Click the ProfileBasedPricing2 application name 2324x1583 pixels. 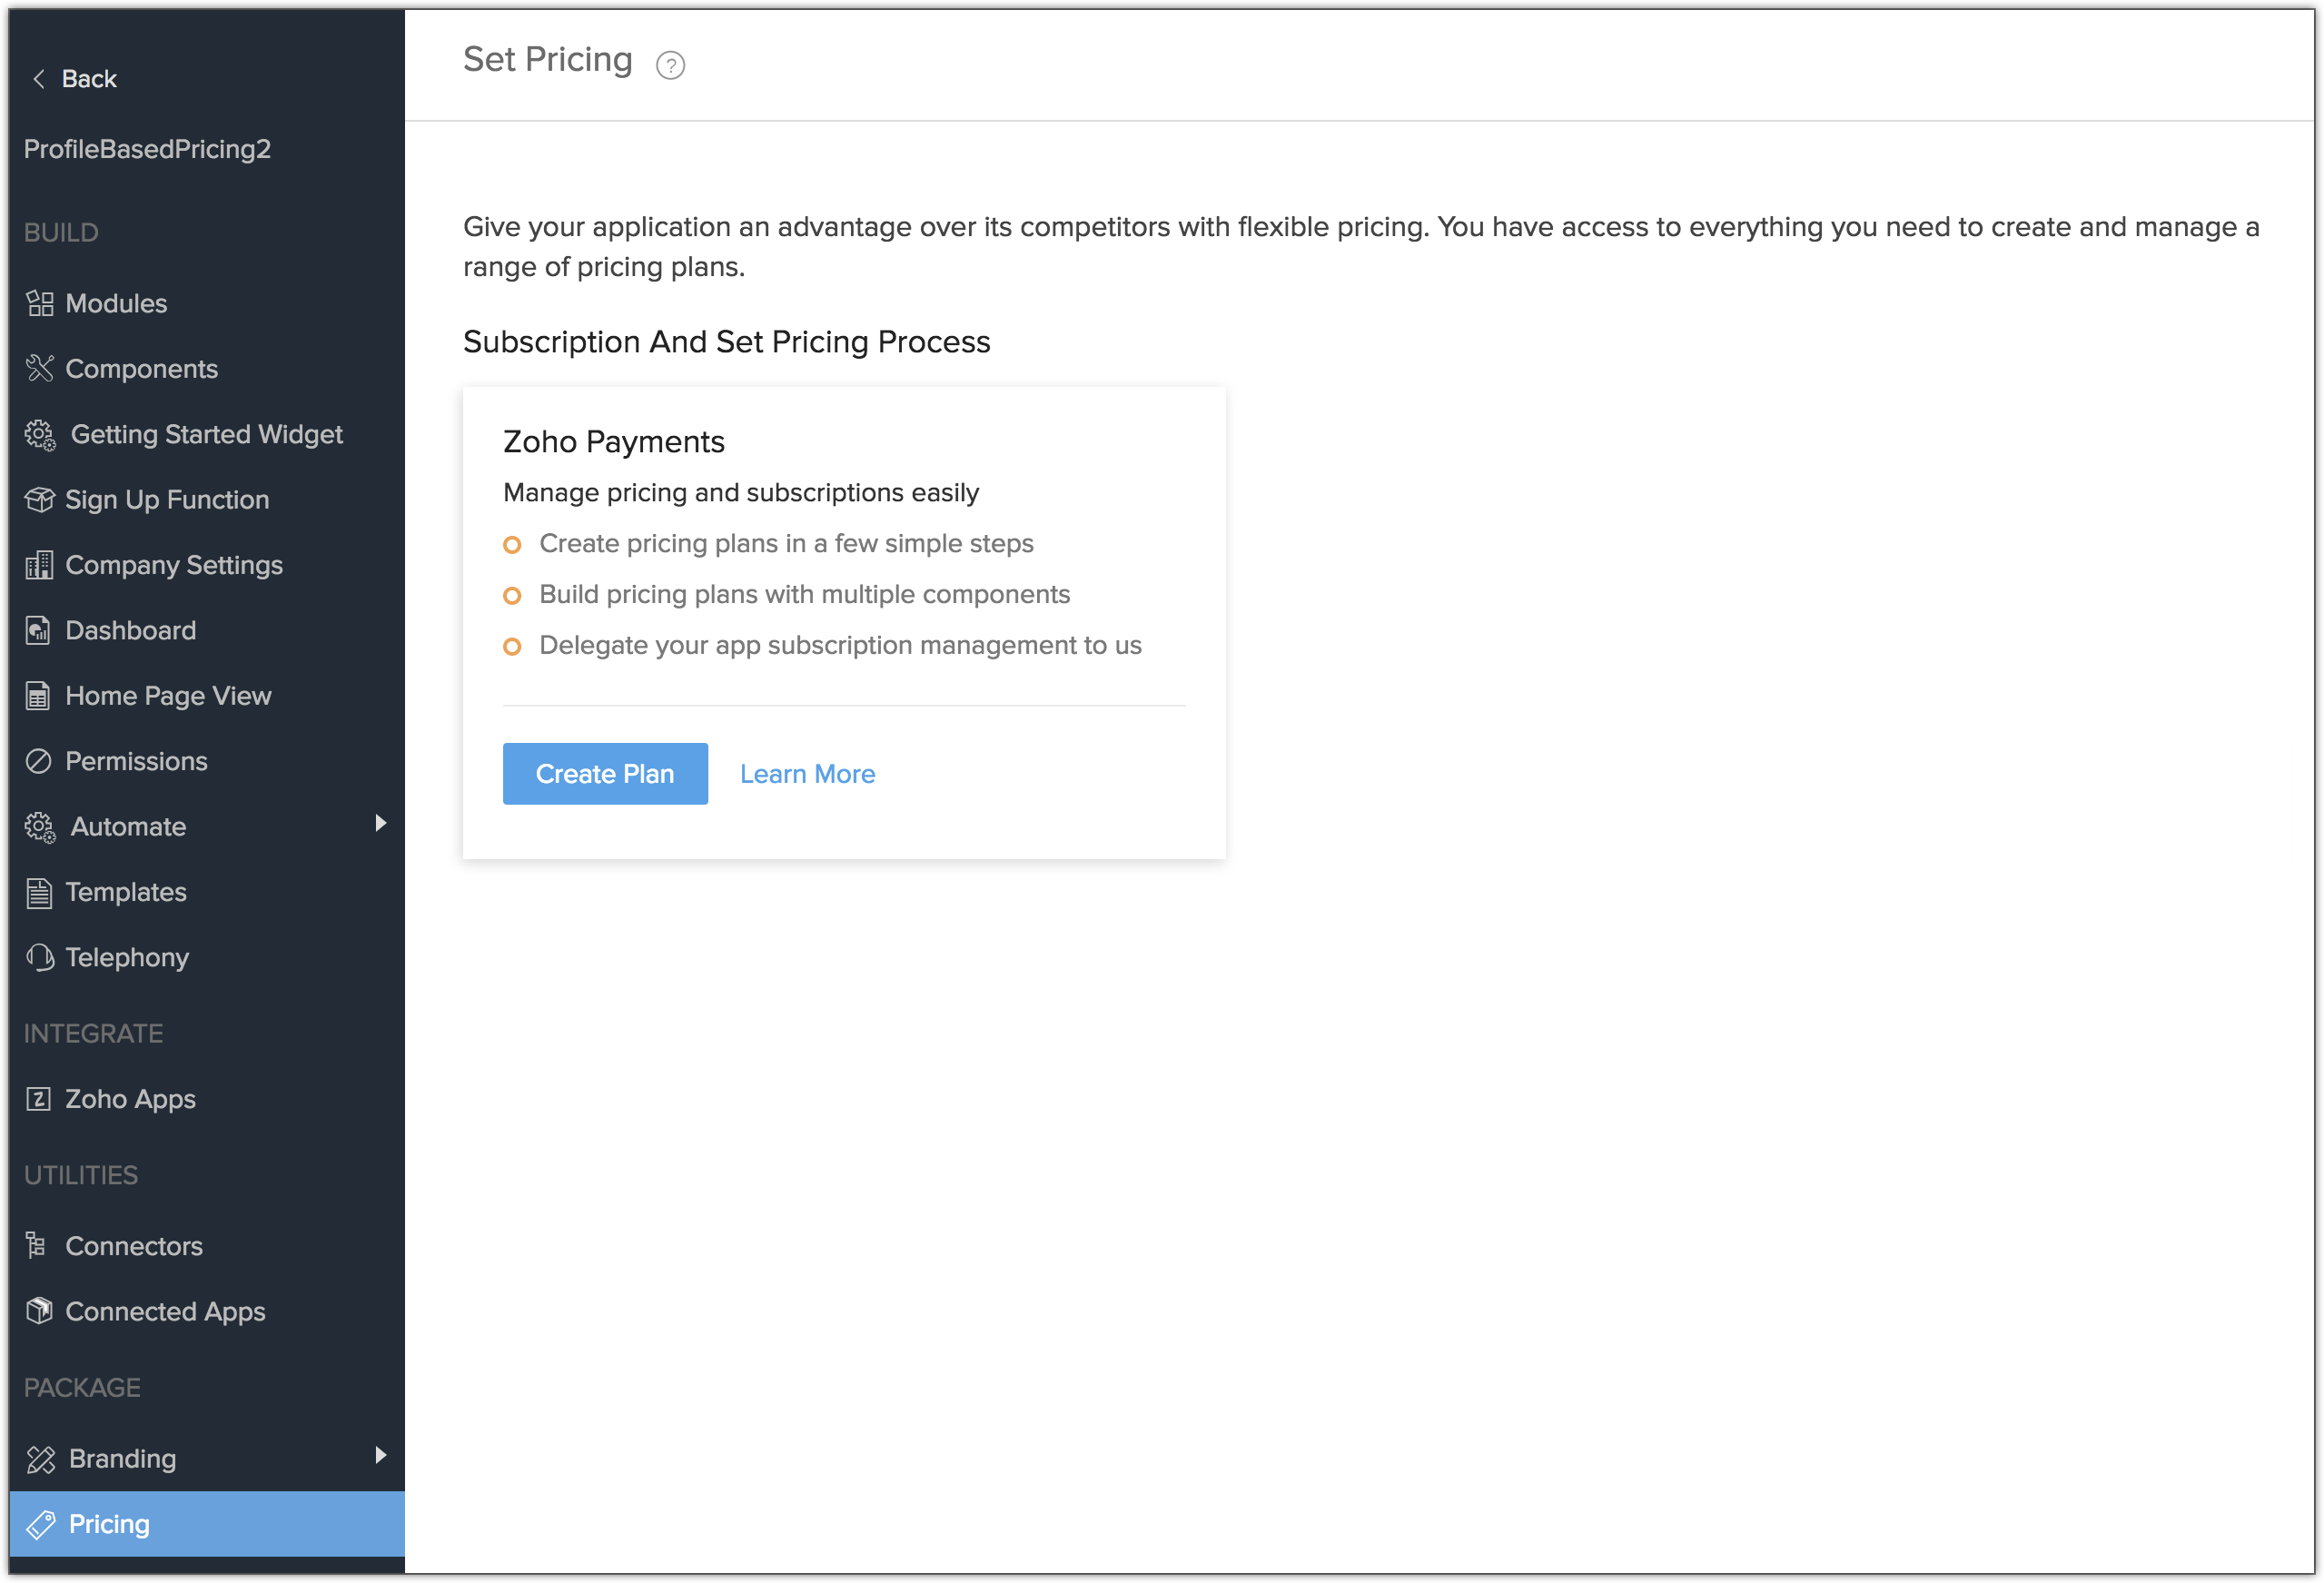coord(147,149)
